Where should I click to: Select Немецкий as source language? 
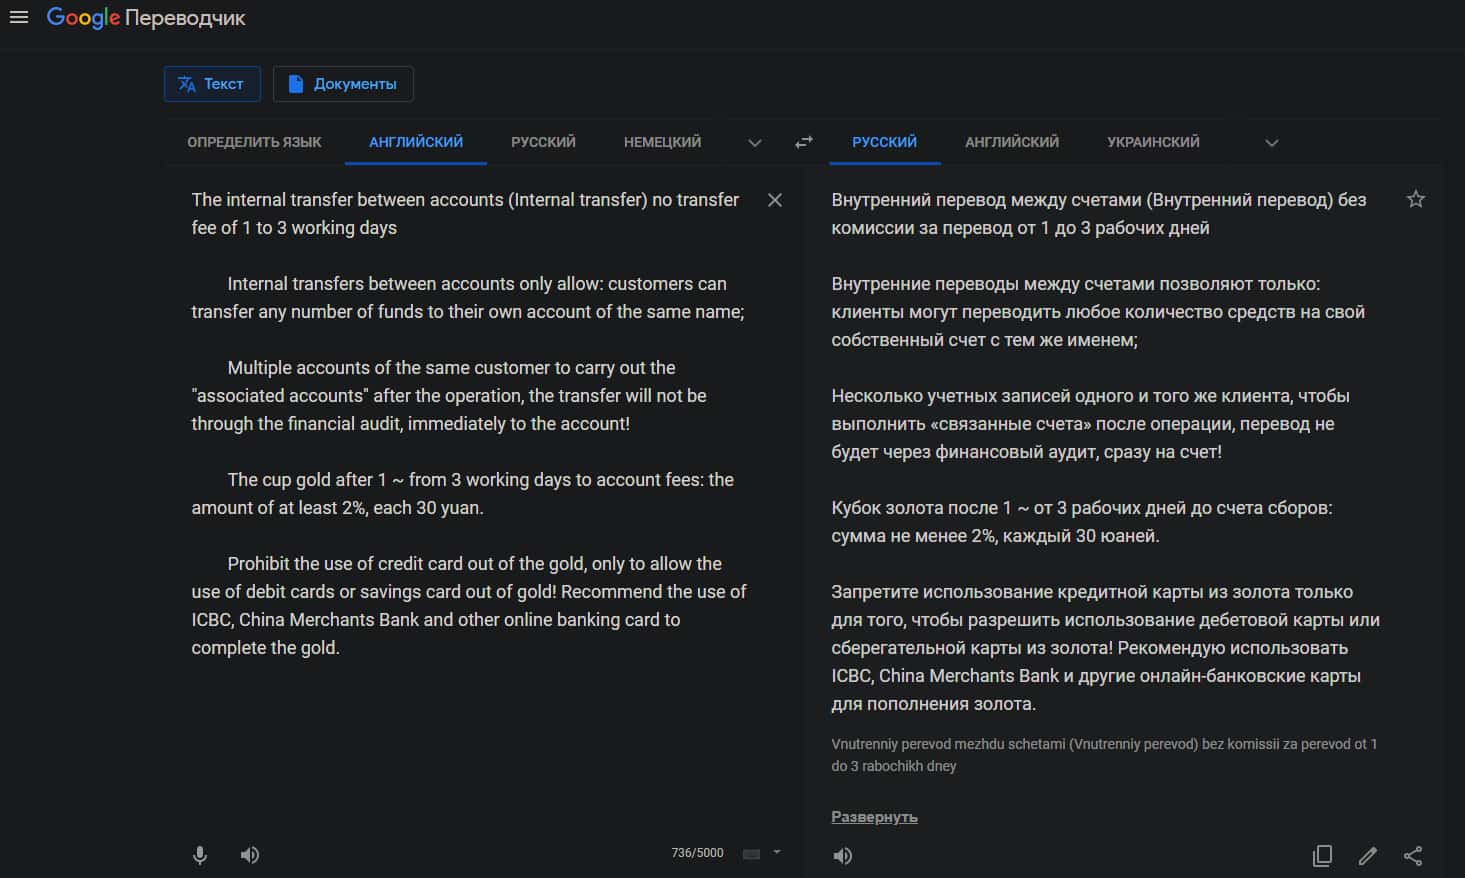point(662,142)
